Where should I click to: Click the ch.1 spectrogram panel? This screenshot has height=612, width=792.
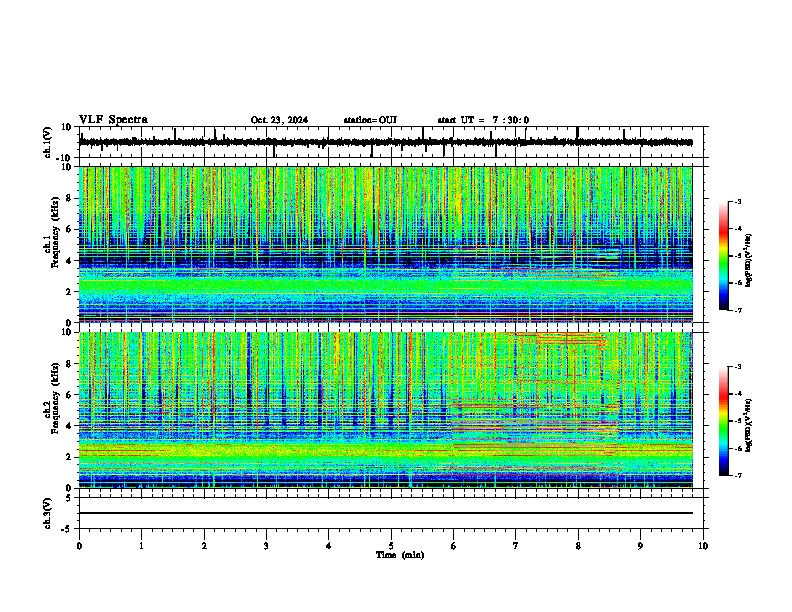click(x=386, y=244)
